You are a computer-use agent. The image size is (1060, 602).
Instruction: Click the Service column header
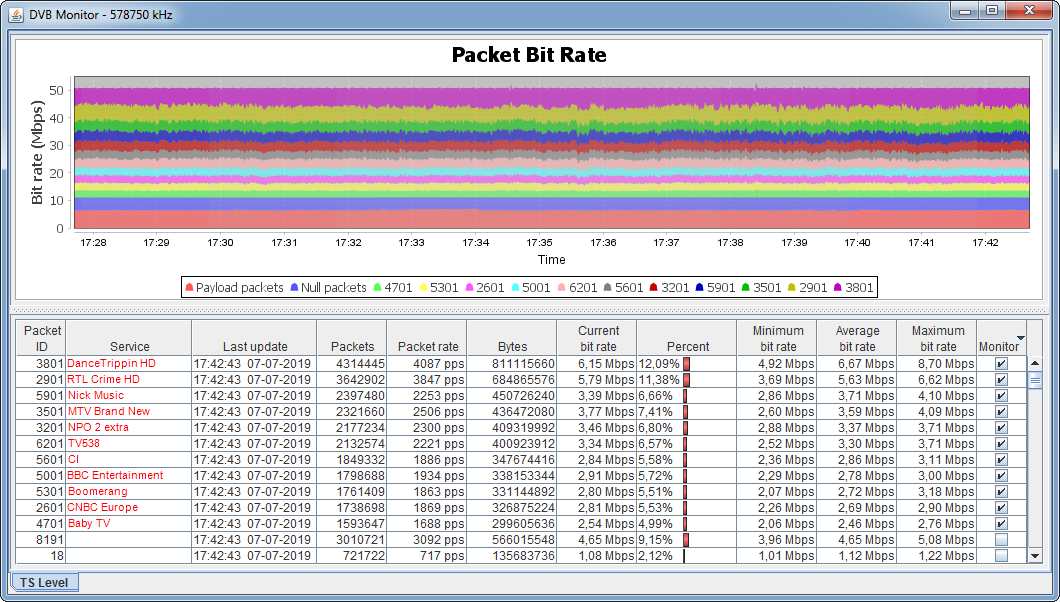129,346
